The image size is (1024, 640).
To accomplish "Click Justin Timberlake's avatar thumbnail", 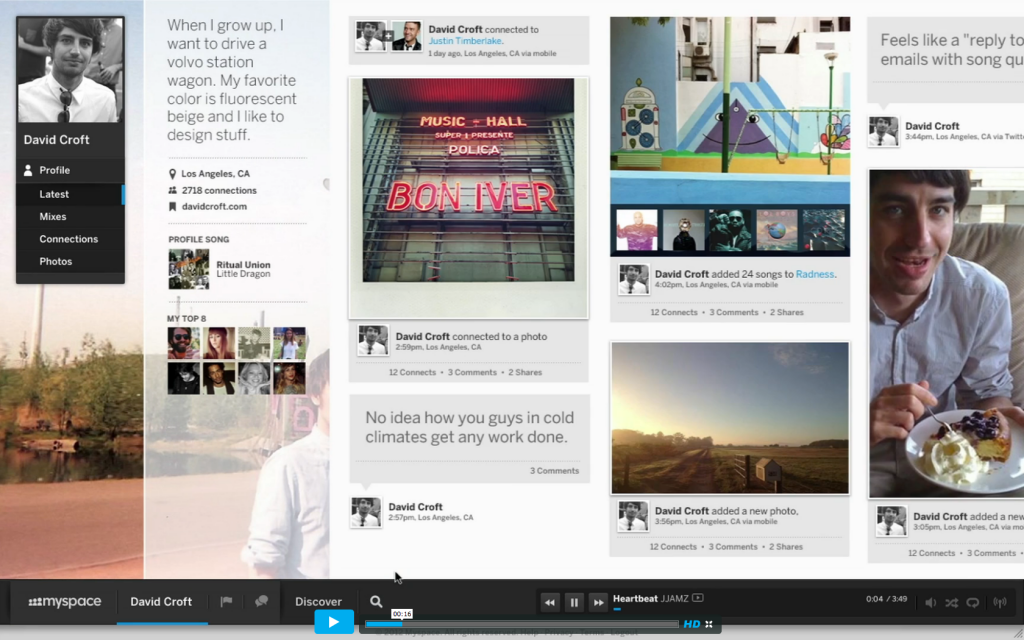I will pos(406,36).
